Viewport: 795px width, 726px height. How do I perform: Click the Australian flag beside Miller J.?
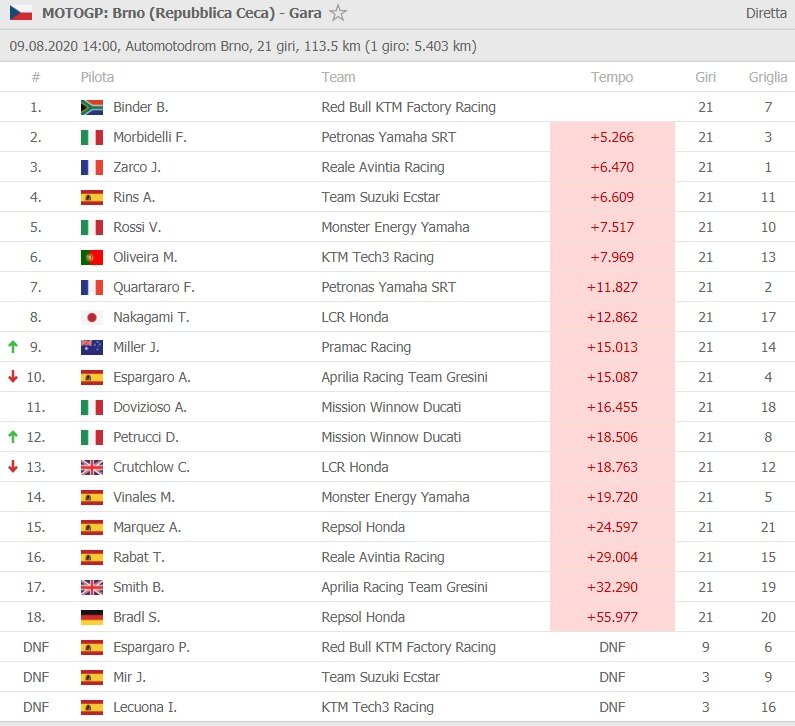point(92,347)
